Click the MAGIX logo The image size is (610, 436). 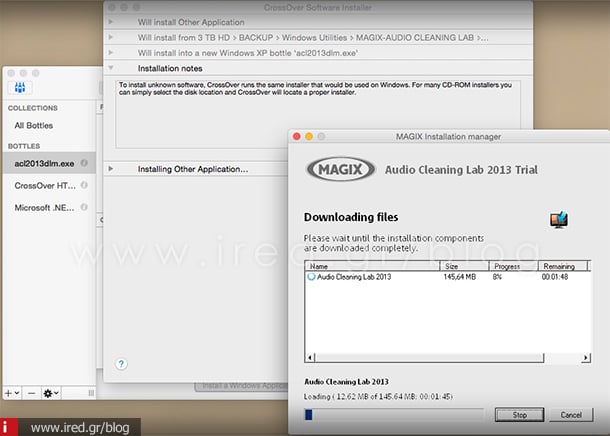[340, 169]
